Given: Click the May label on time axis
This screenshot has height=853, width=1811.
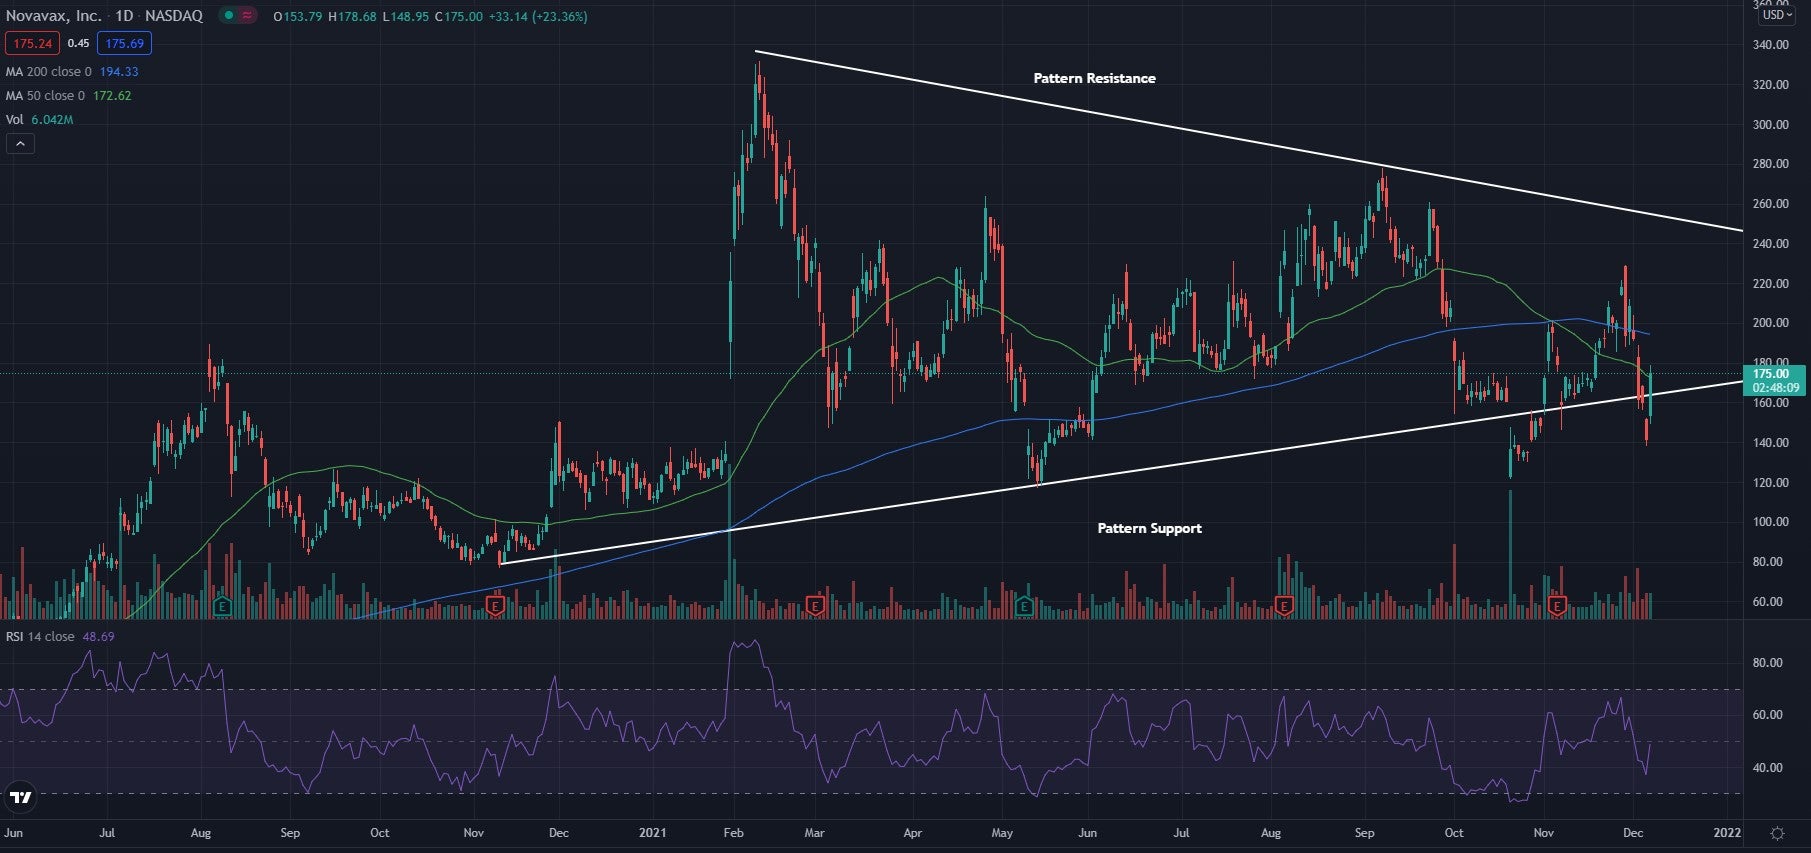Looking at the screenshot, I should coord(1002,832).
